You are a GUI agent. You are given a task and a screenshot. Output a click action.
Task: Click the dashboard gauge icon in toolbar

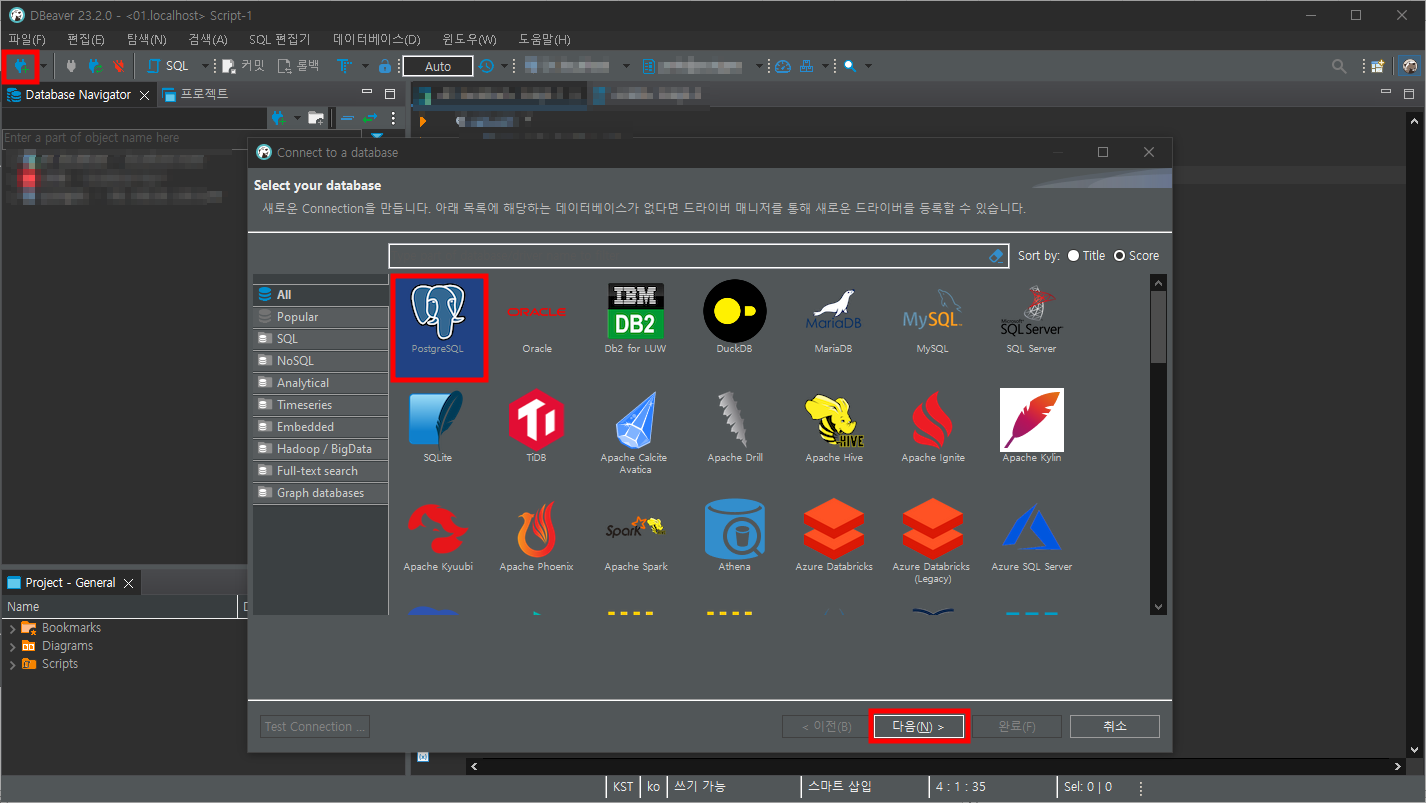(x=783, y=66)
